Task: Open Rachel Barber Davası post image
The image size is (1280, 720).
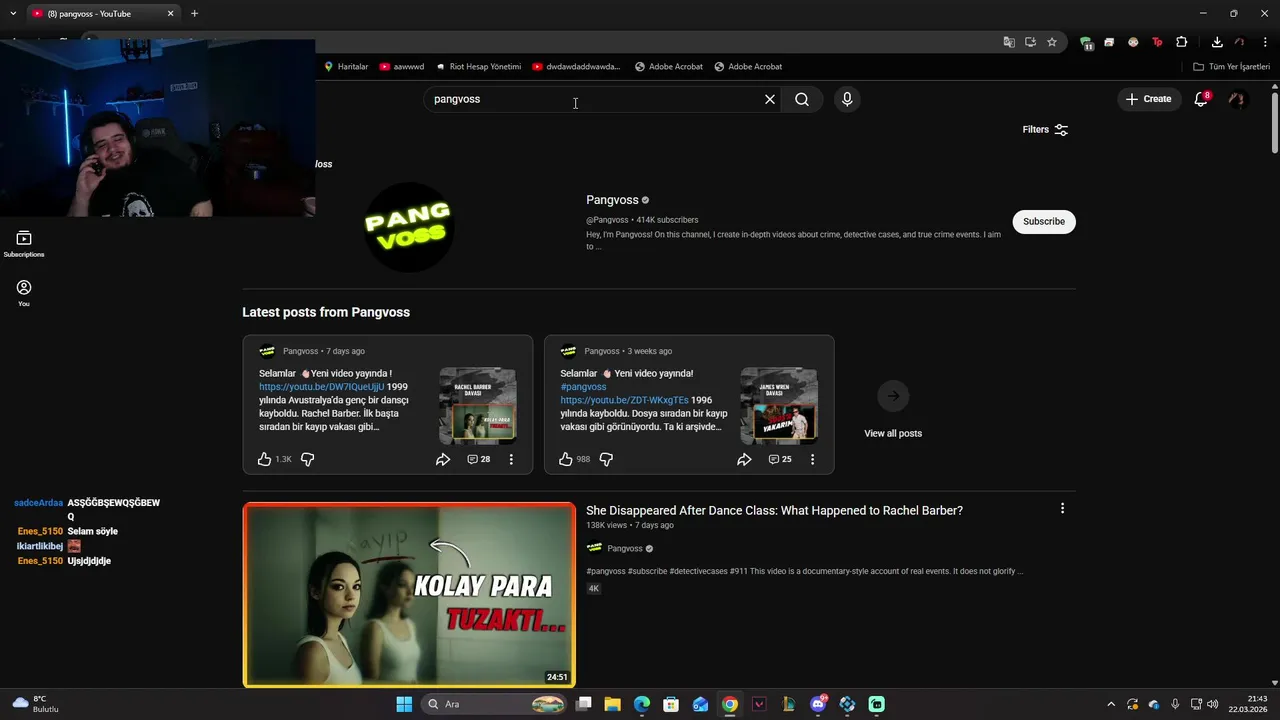Action: [x=478, y=406]
